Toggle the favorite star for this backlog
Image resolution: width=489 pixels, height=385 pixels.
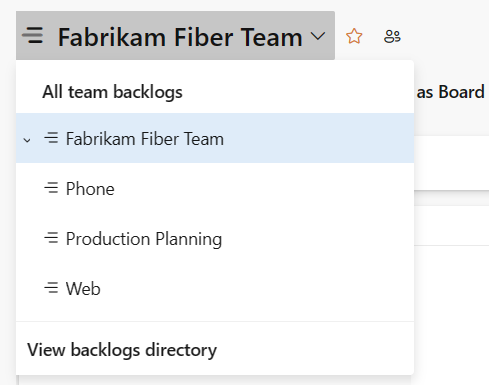point(354,36)
